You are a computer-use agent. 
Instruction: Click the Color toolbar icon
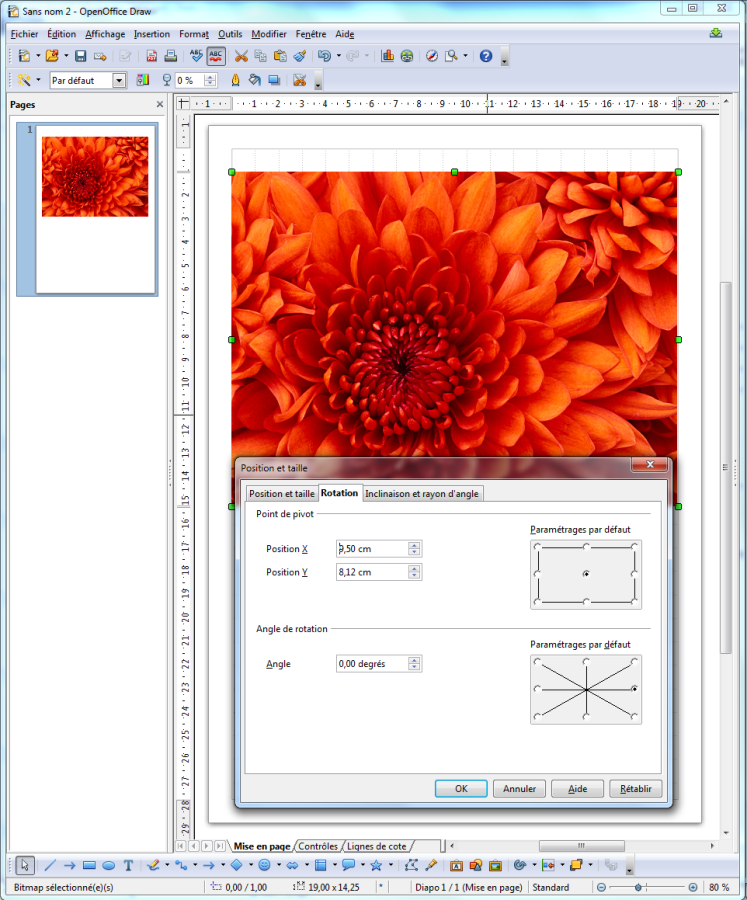pyautogui.click(x=142, y=80)
